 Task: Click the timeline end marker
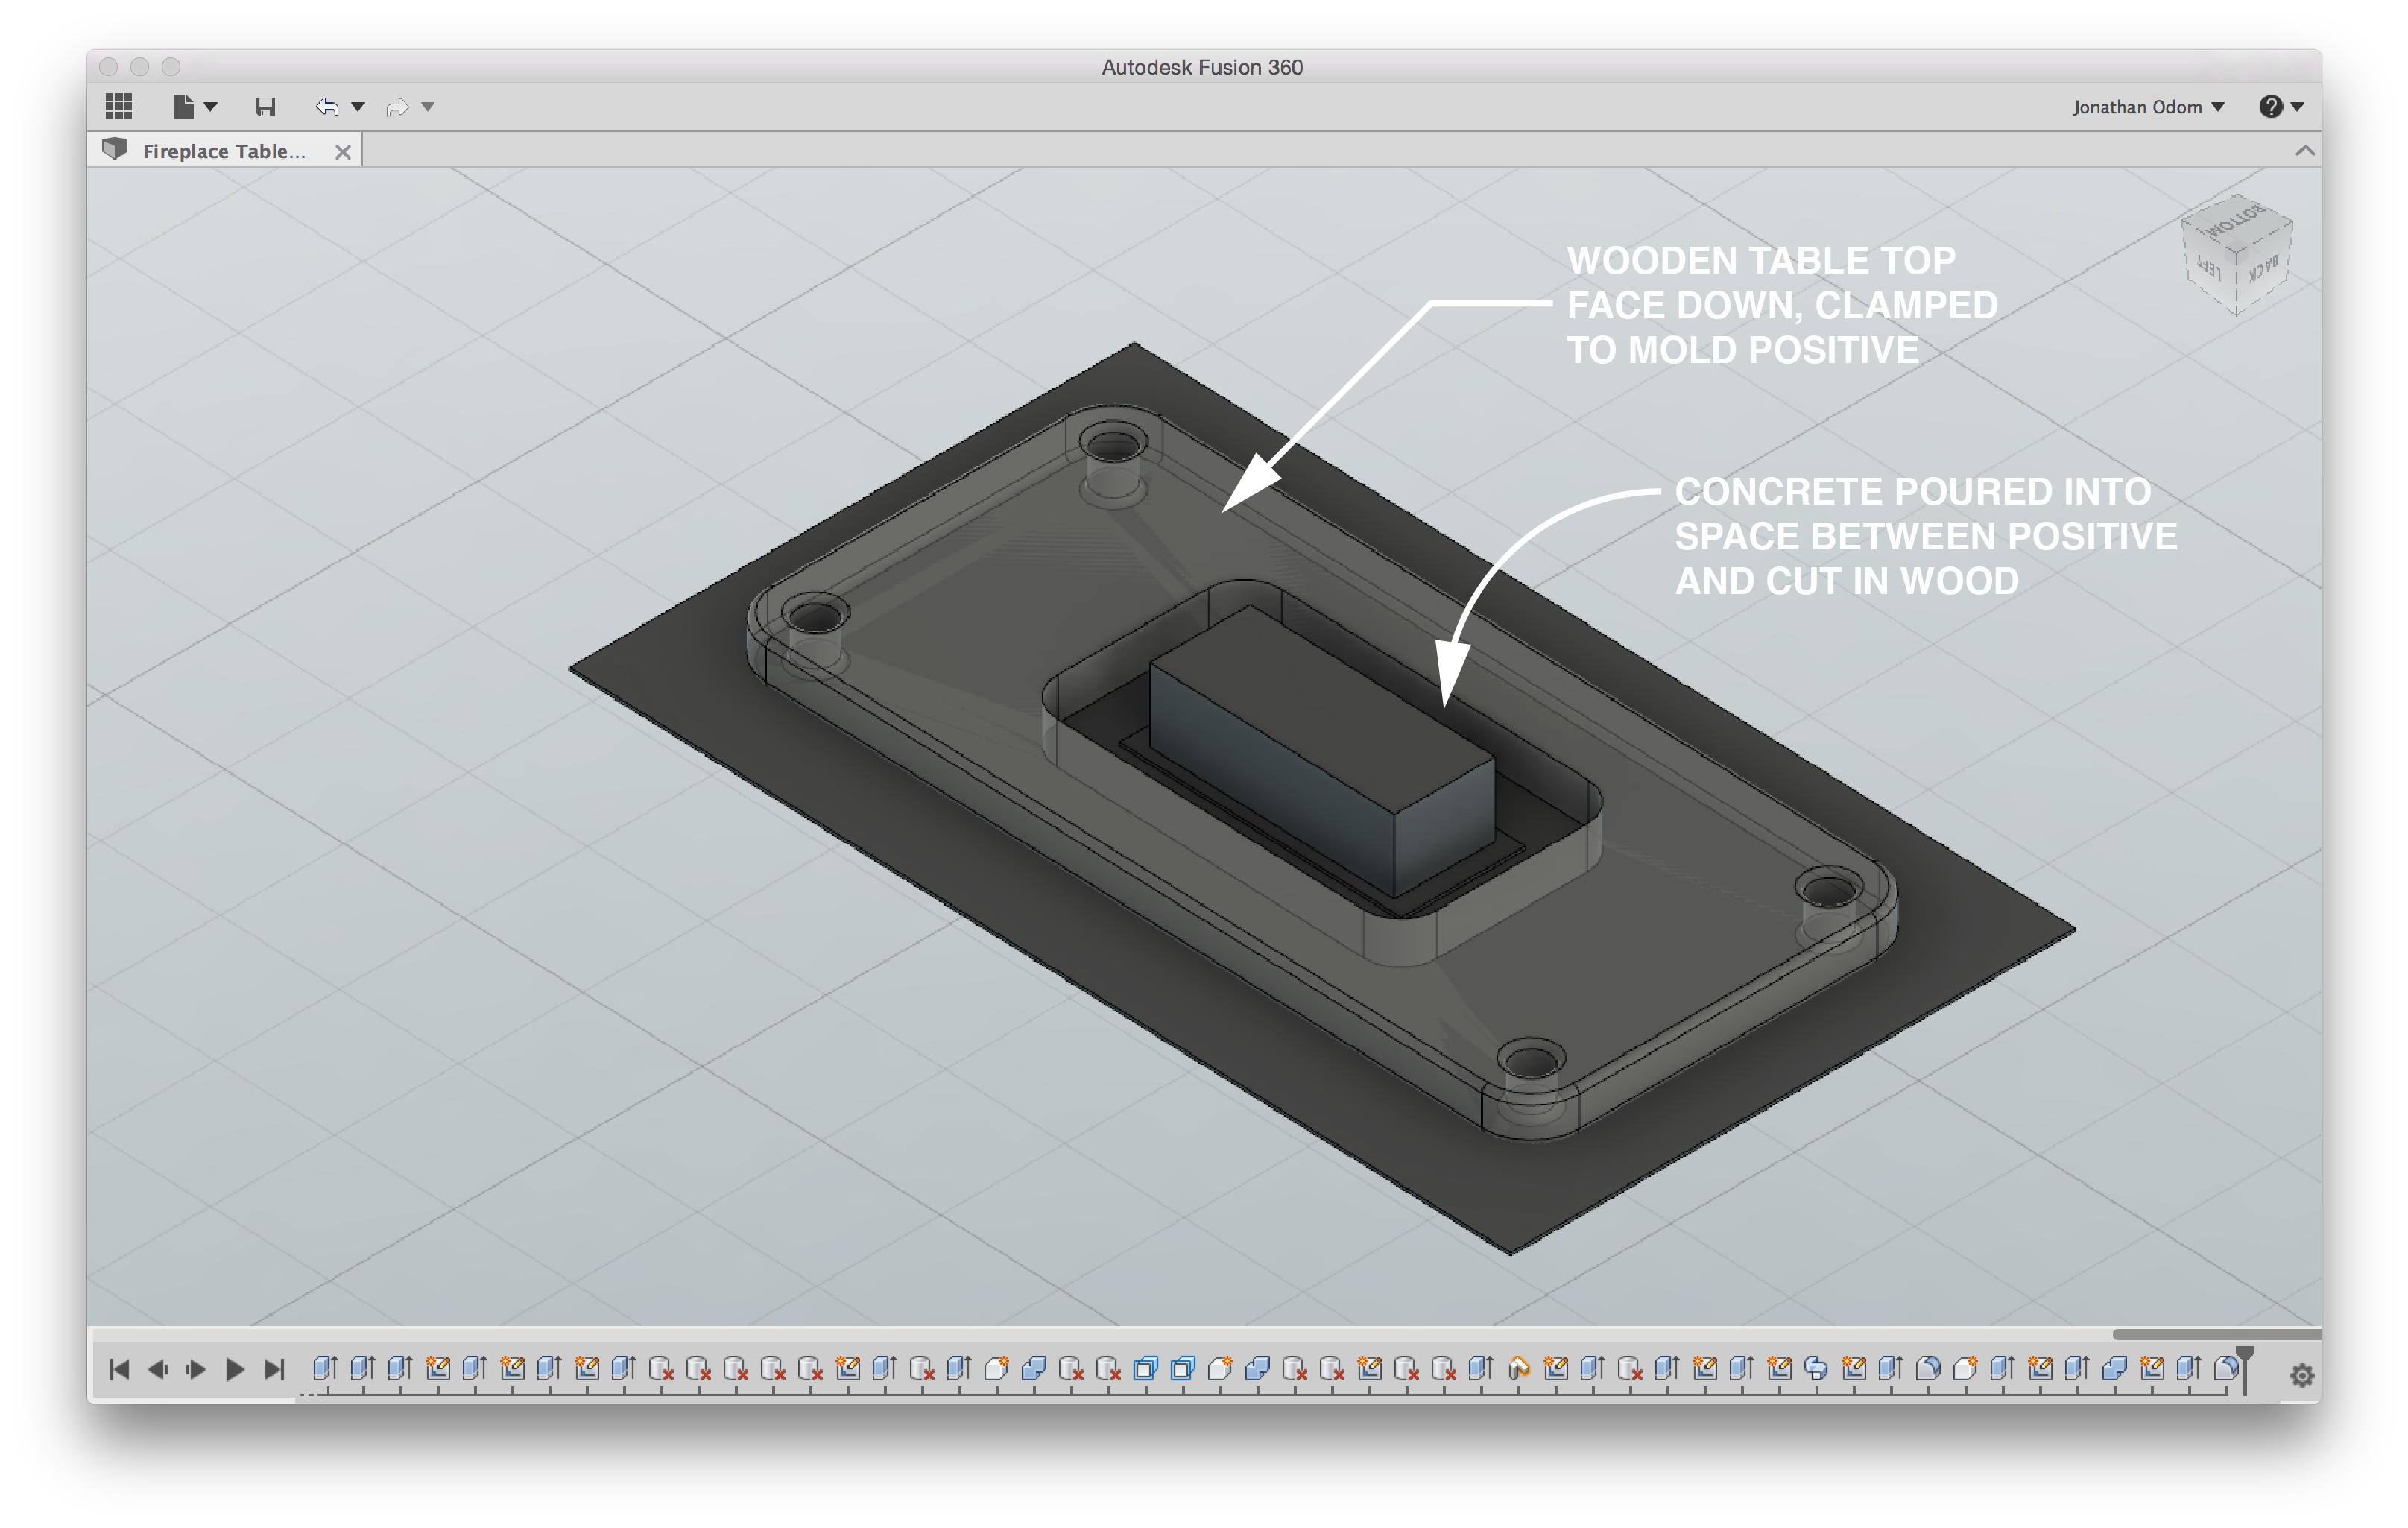point(2244,1369)
